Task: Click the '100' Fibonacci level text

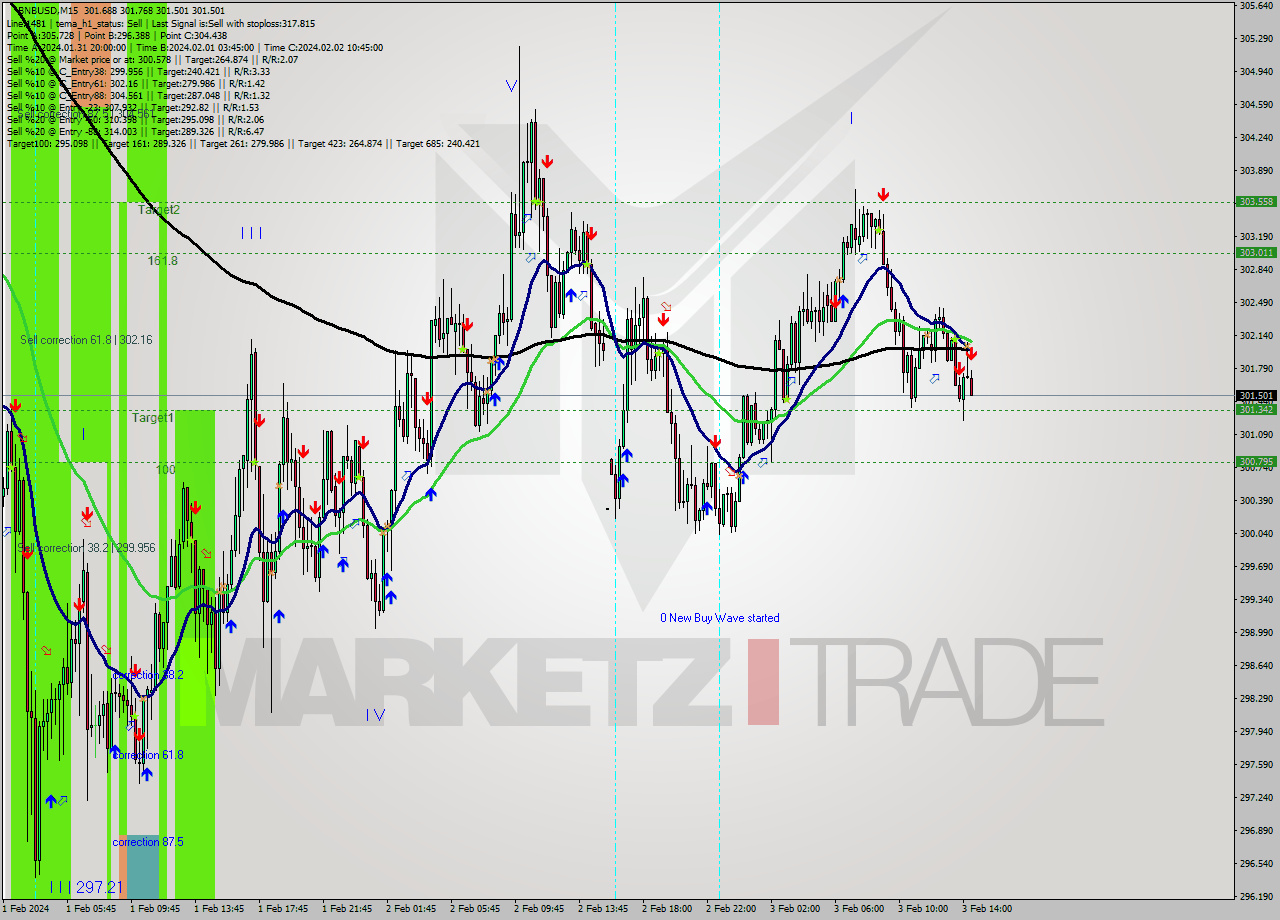Action: tap(165, 469)
